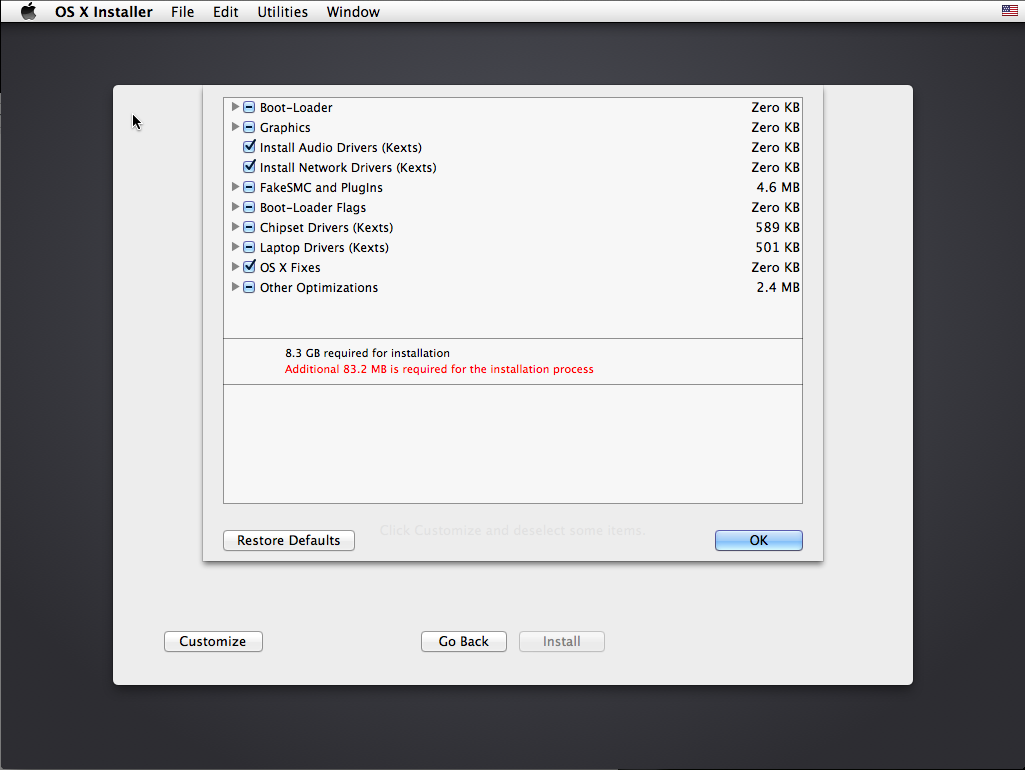Click the red Additional 83.2 MB warning

point(439,369)
